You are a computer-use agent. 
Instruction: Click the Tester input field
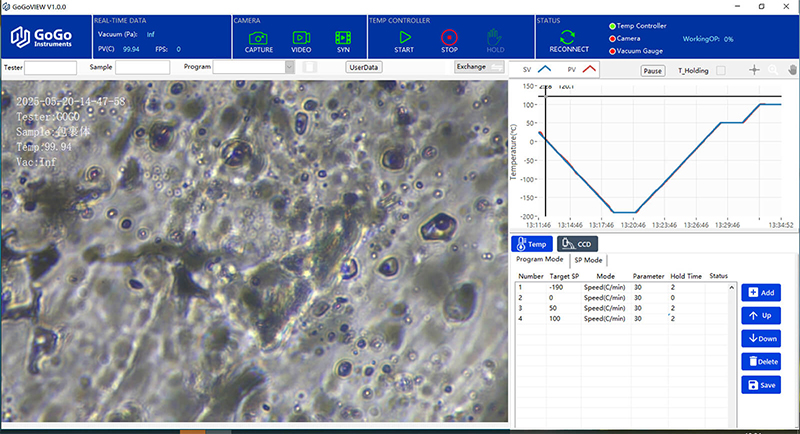(x=50, y=67)
